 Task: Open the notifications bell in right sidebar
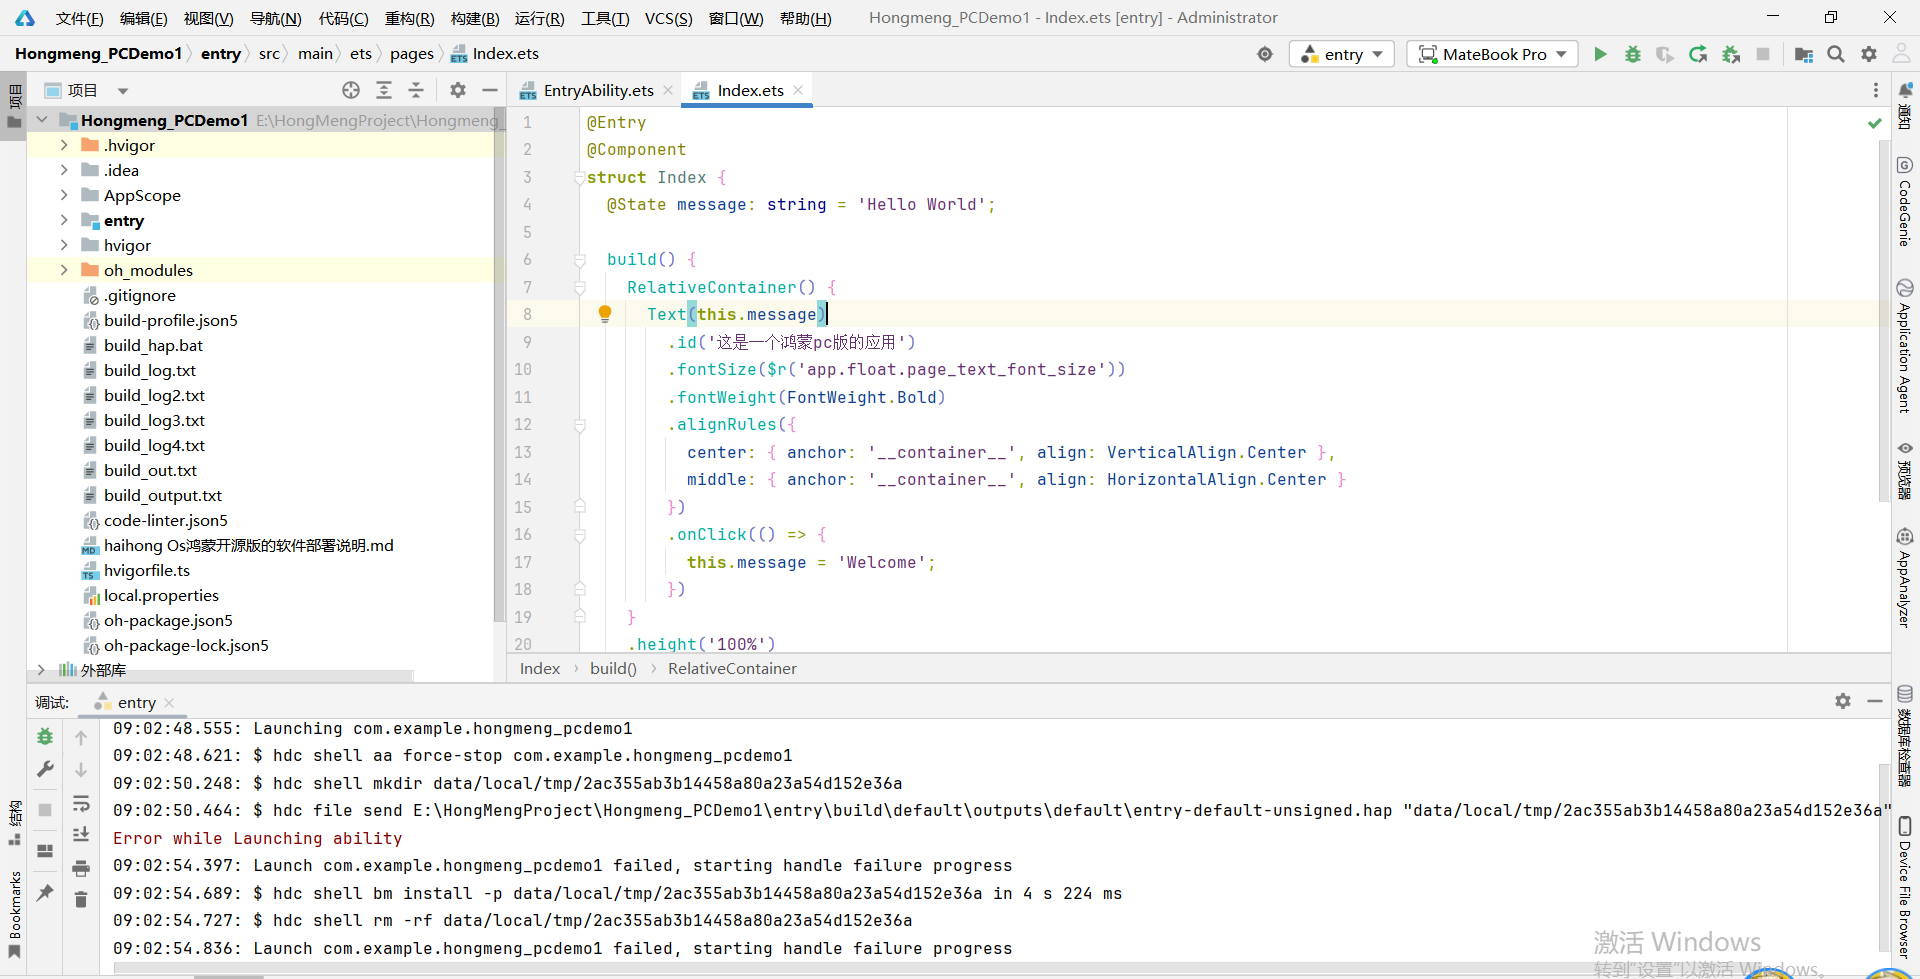point(1905,106)
